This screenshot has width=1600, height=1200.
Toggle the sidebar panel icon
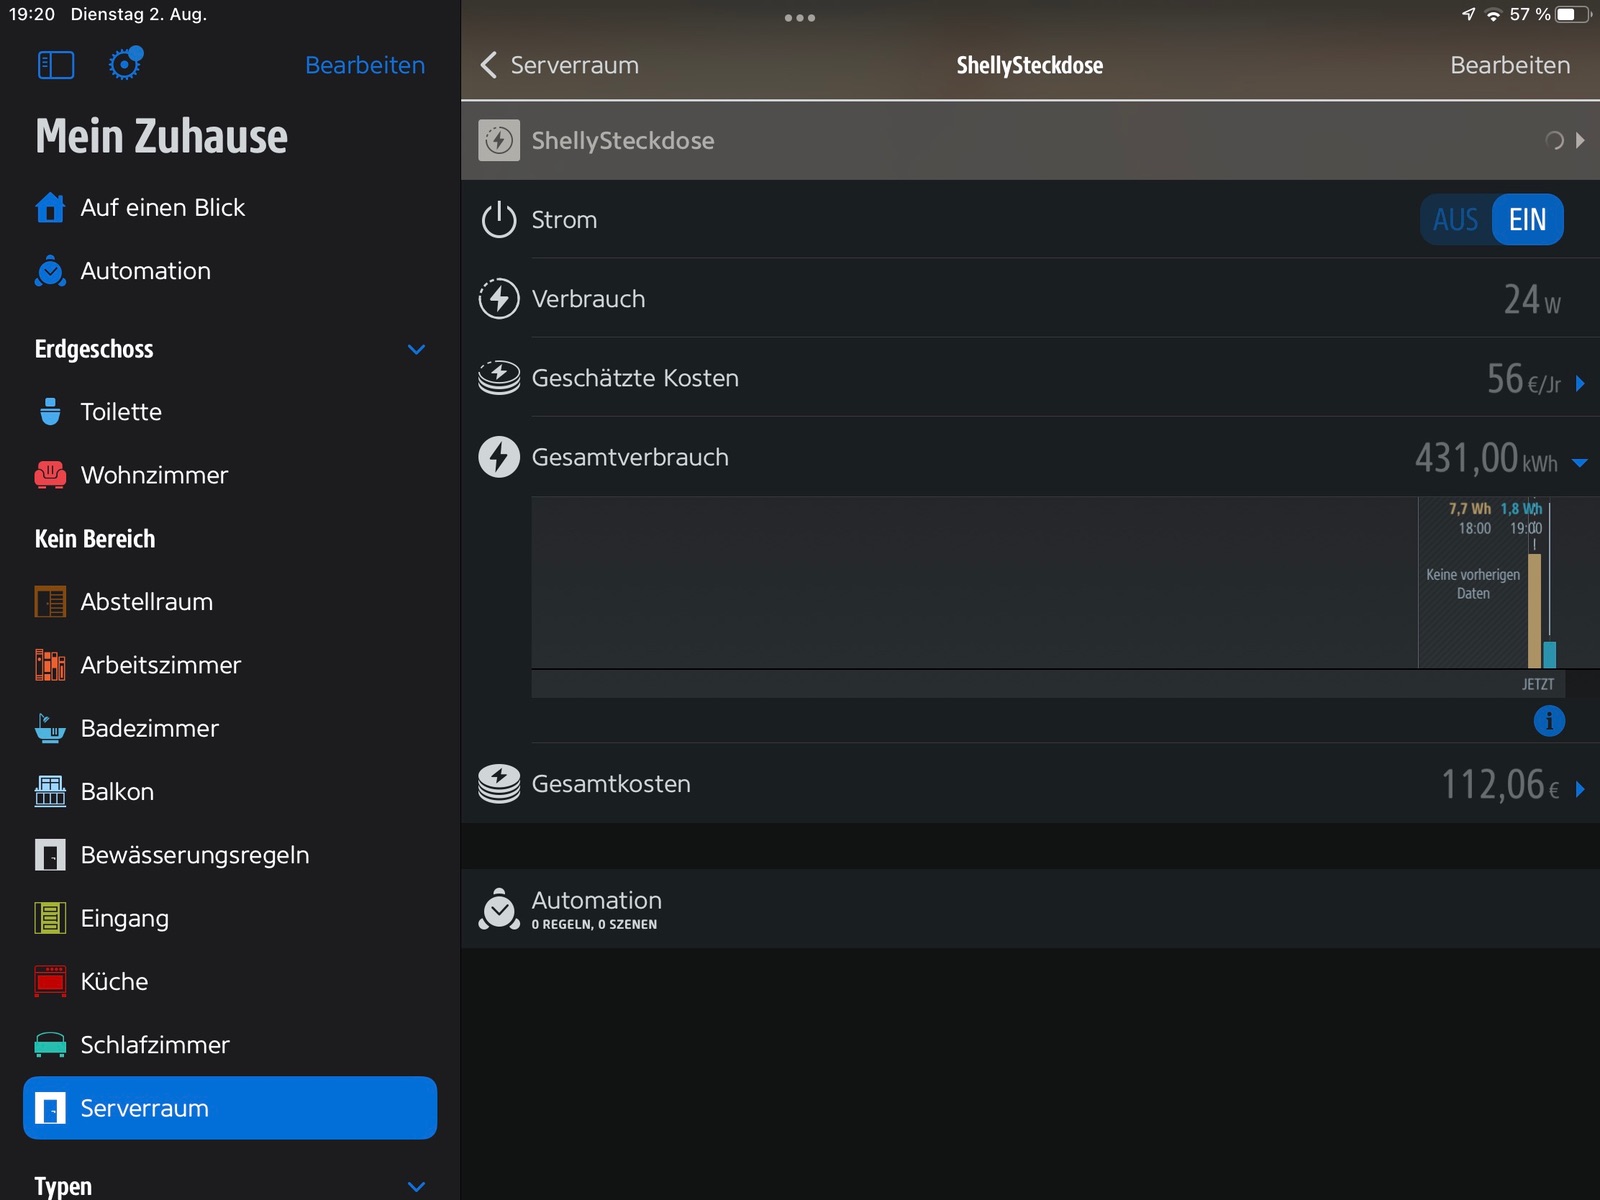click(56, 65)
